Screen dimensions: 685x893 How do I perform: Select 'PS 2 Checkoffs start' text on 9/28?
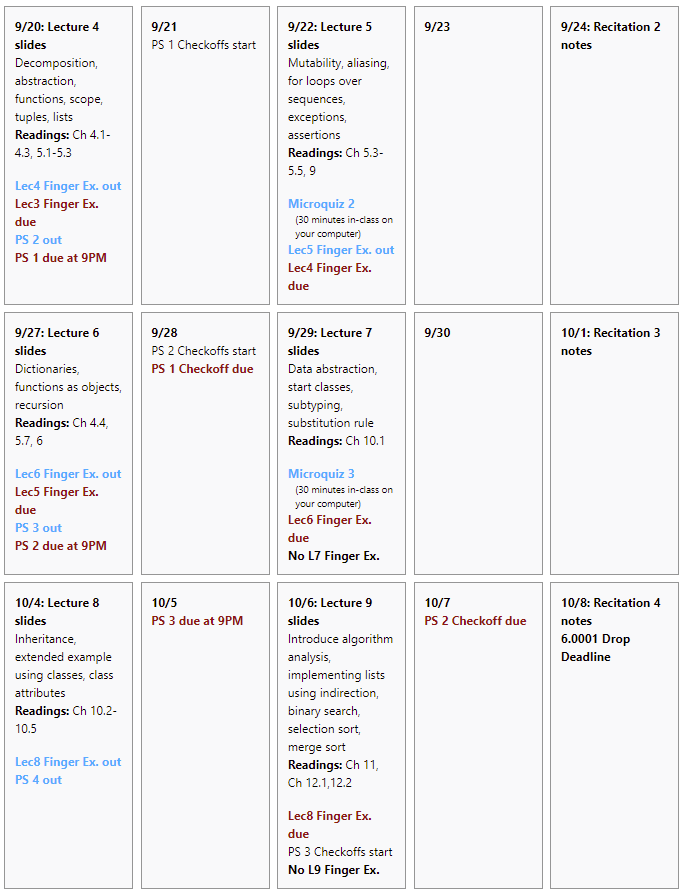click(203, 351)
